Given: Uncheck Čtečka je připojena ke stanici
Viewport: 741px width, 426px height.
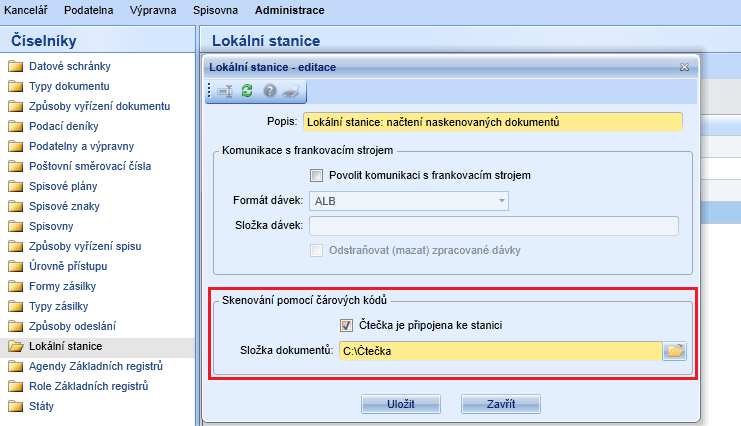Looking at the screenshot, I should 346,325.
